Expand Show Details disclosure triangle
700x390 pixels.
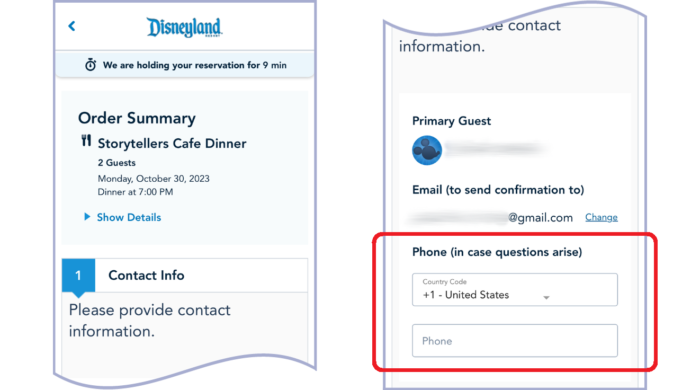(x=87, y=217)
